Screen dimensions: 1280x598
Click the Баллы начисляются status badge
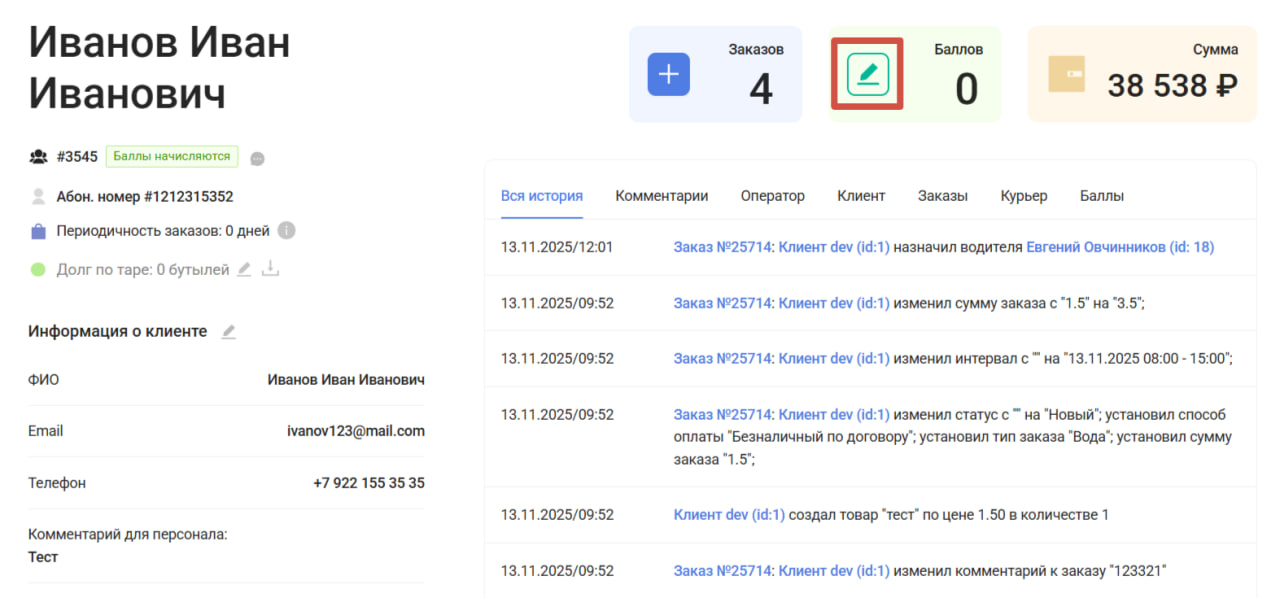click(x=172, y=156)
